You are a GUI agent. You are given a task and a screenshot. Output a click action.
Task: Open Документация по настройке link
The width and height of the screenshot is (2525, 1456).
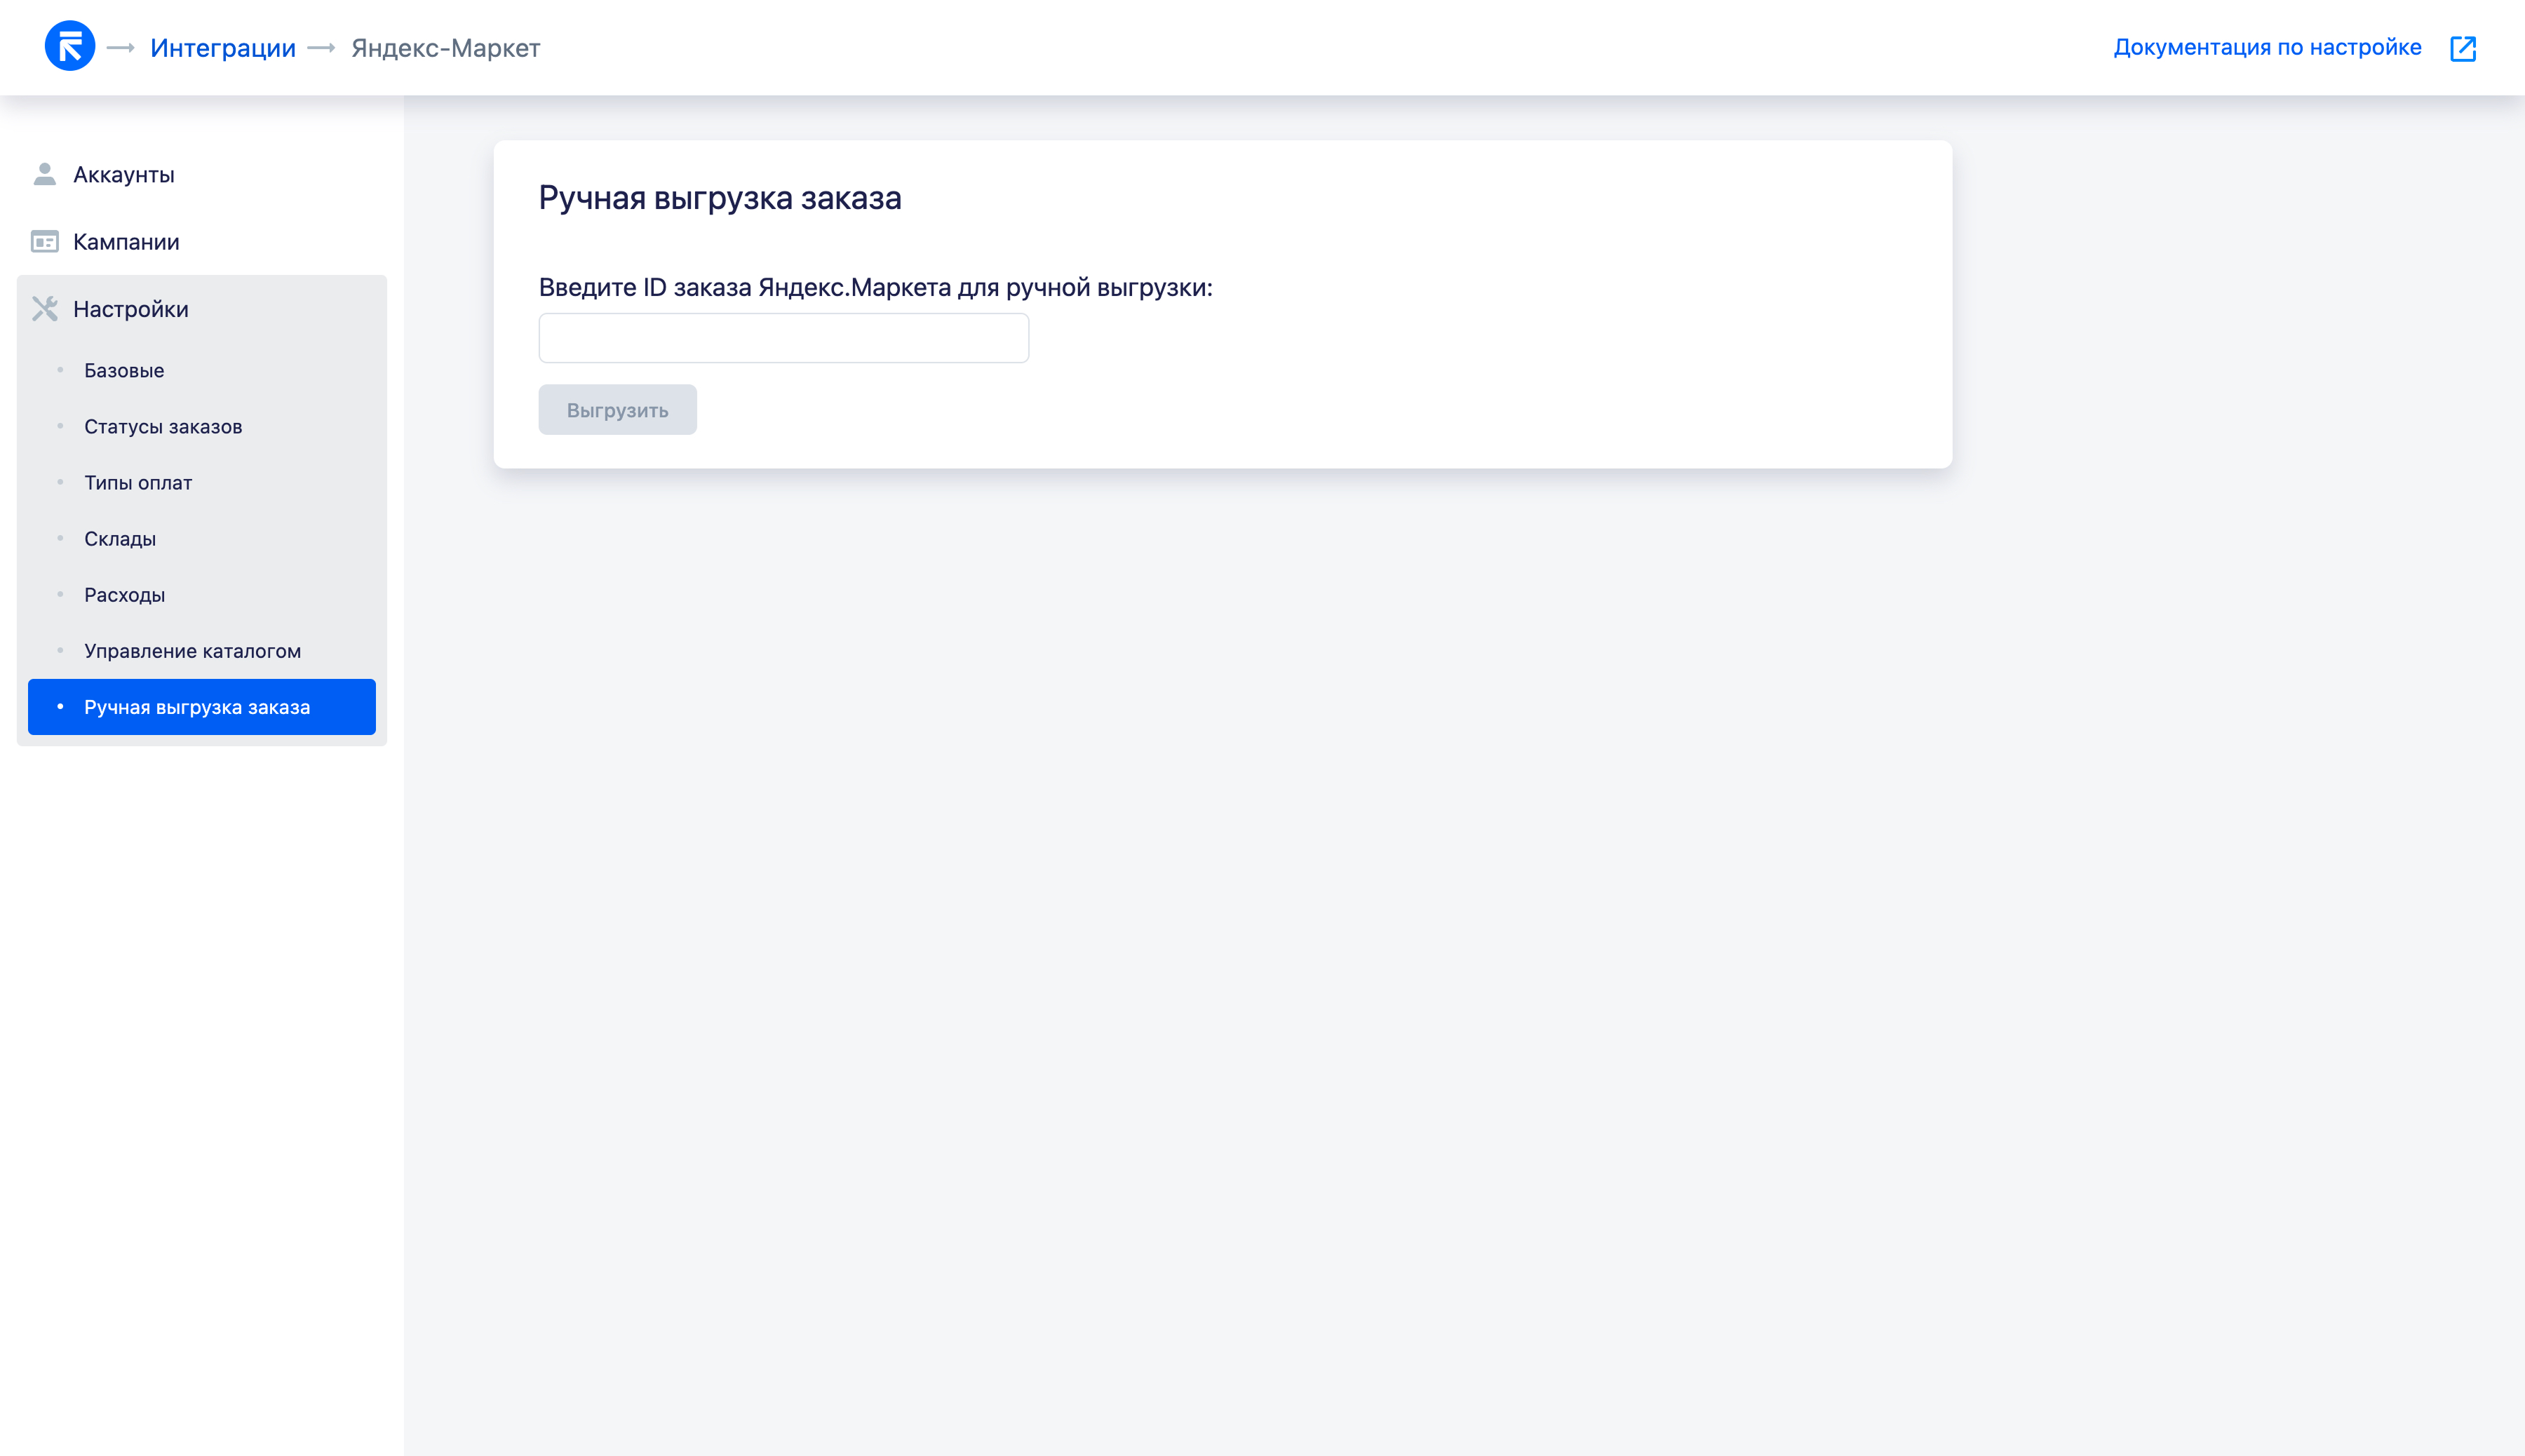pos(2267,47)
